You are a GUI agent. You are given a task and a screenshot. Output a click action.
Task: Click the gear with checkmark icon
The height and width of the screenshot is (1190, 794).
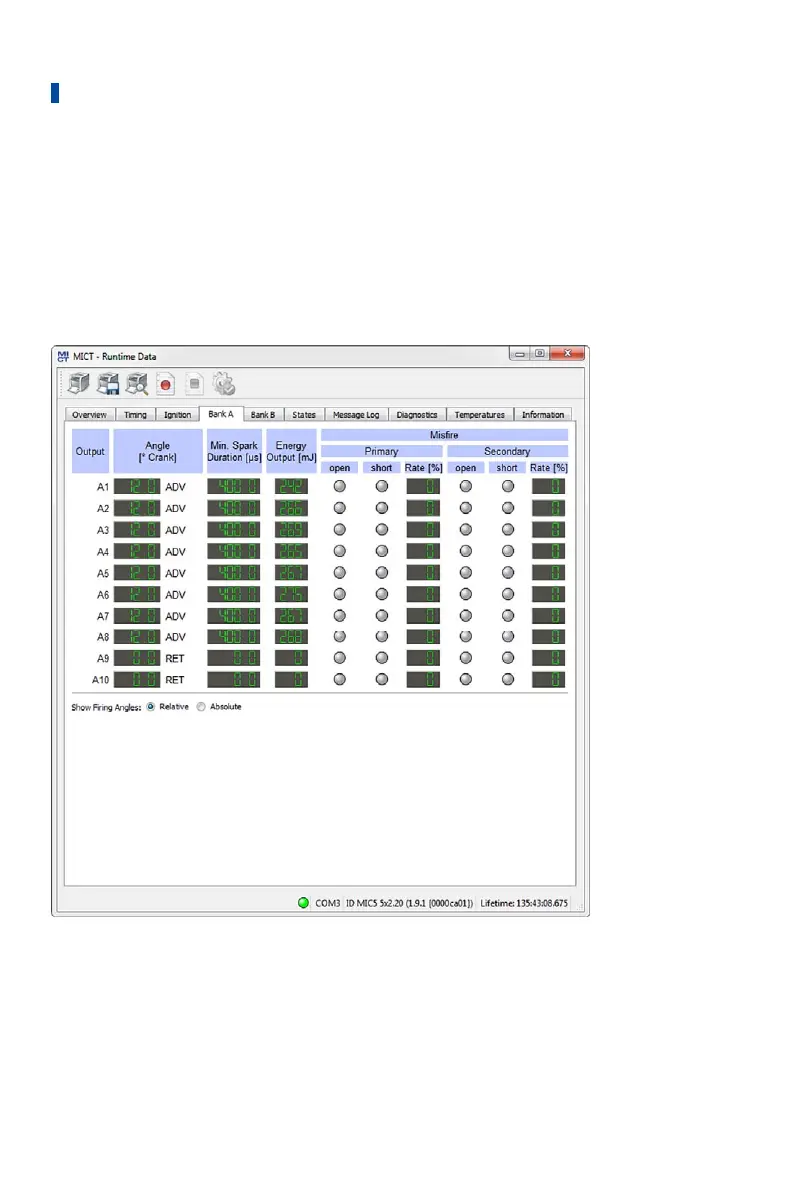(x=224, y=384)
